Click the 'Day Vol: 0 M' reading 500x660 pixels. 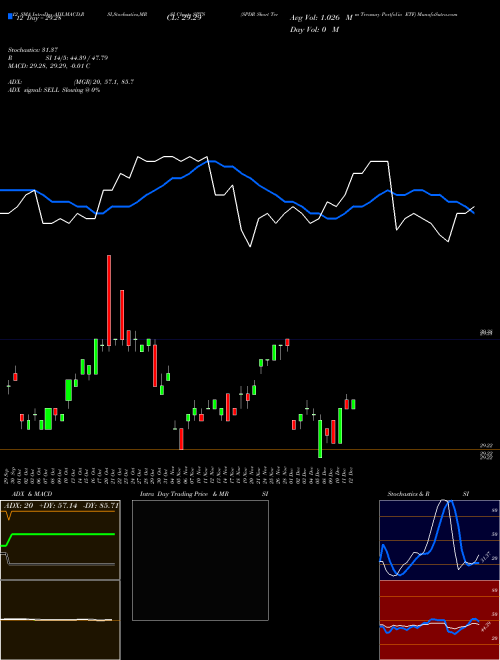pos(314,30)
